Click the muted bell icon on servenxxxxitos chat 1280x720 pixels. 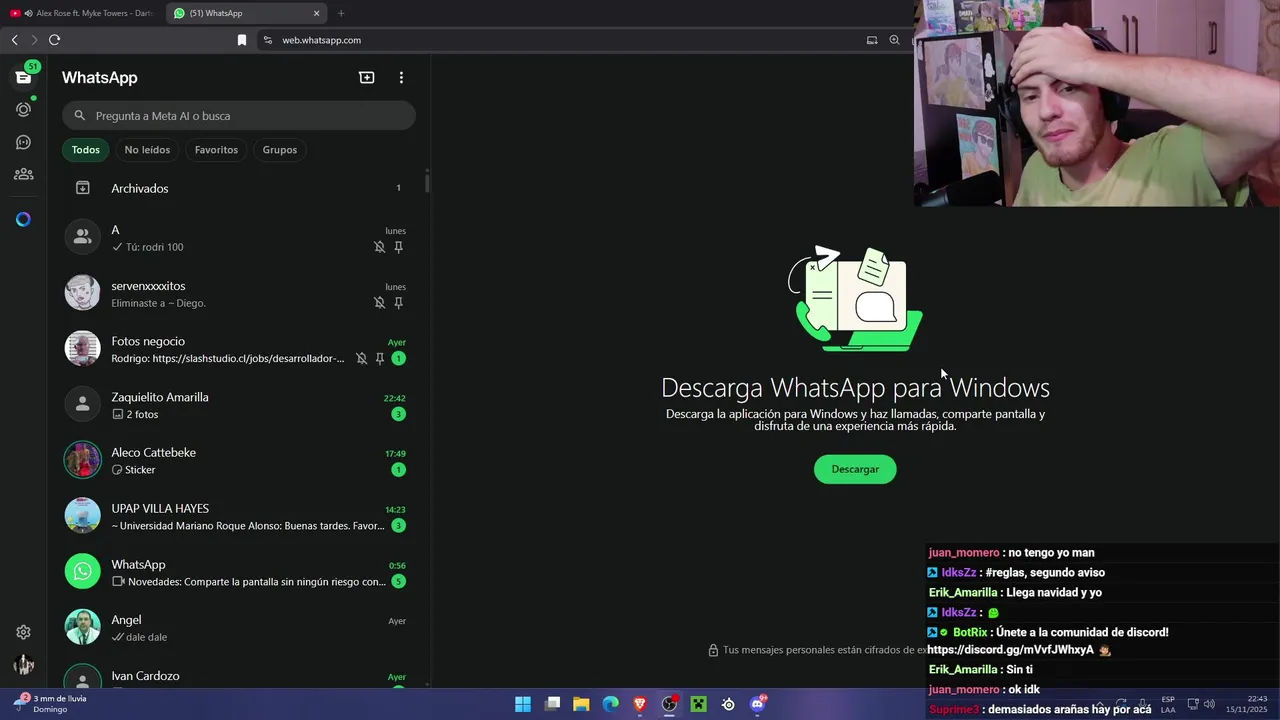(379, 303)
